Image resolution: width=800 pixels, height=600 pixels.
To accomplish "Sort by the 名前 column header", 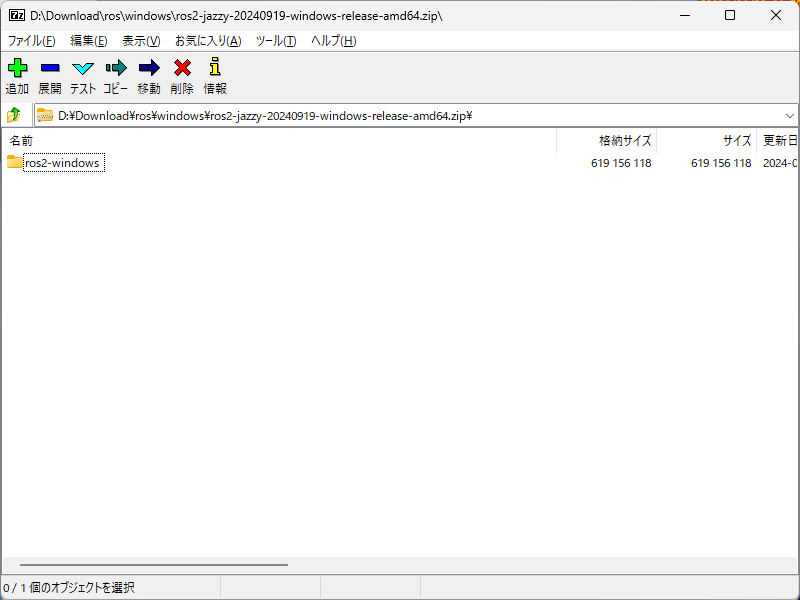I will tap(279, 140).
